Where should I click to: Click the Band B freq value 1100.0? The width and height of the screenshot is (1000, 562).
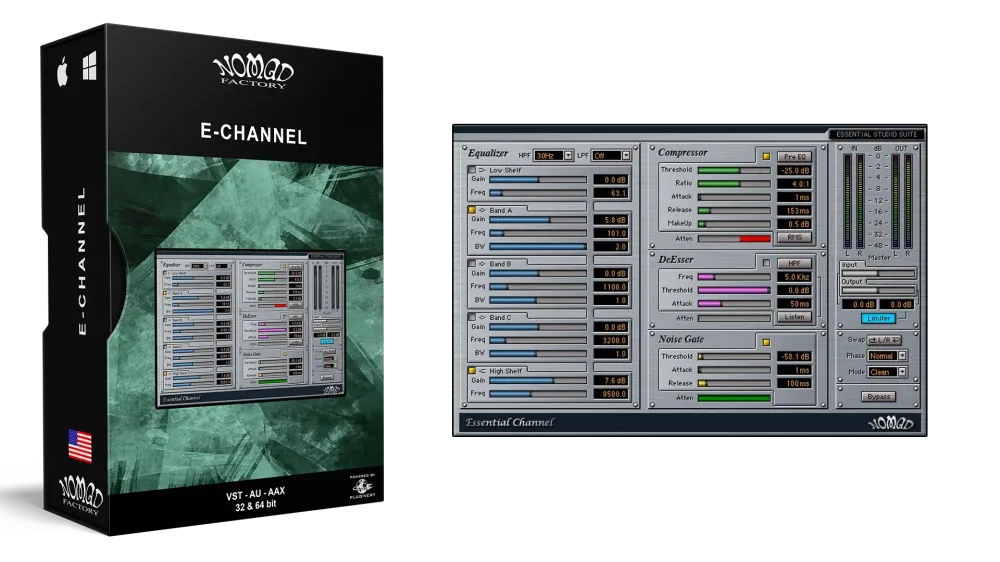(x=611, y=287)
